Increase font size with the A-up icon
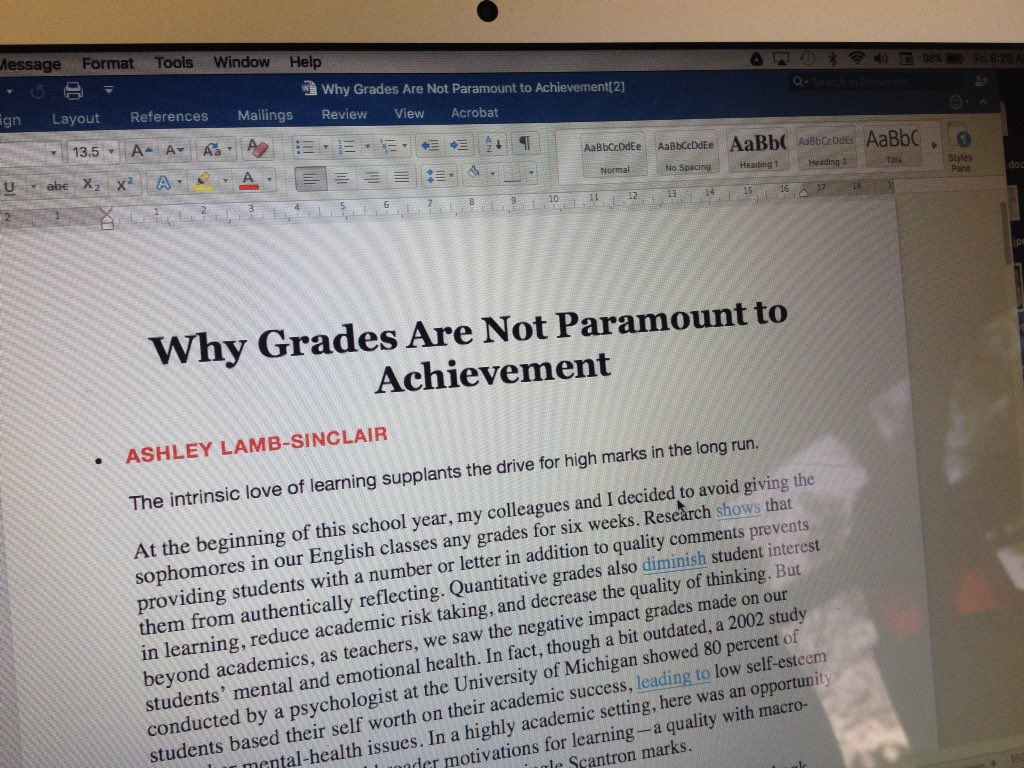Viewport: 1024px width, 768px height. pos(141,152)
